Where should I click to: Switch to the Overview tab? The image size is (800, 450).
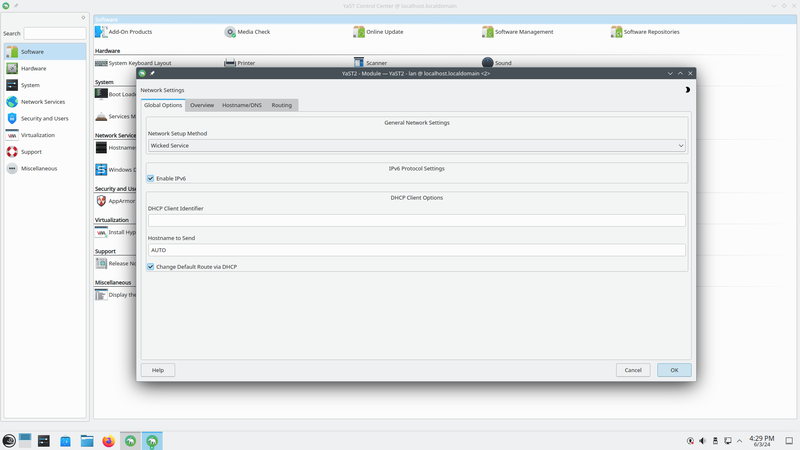202,105
